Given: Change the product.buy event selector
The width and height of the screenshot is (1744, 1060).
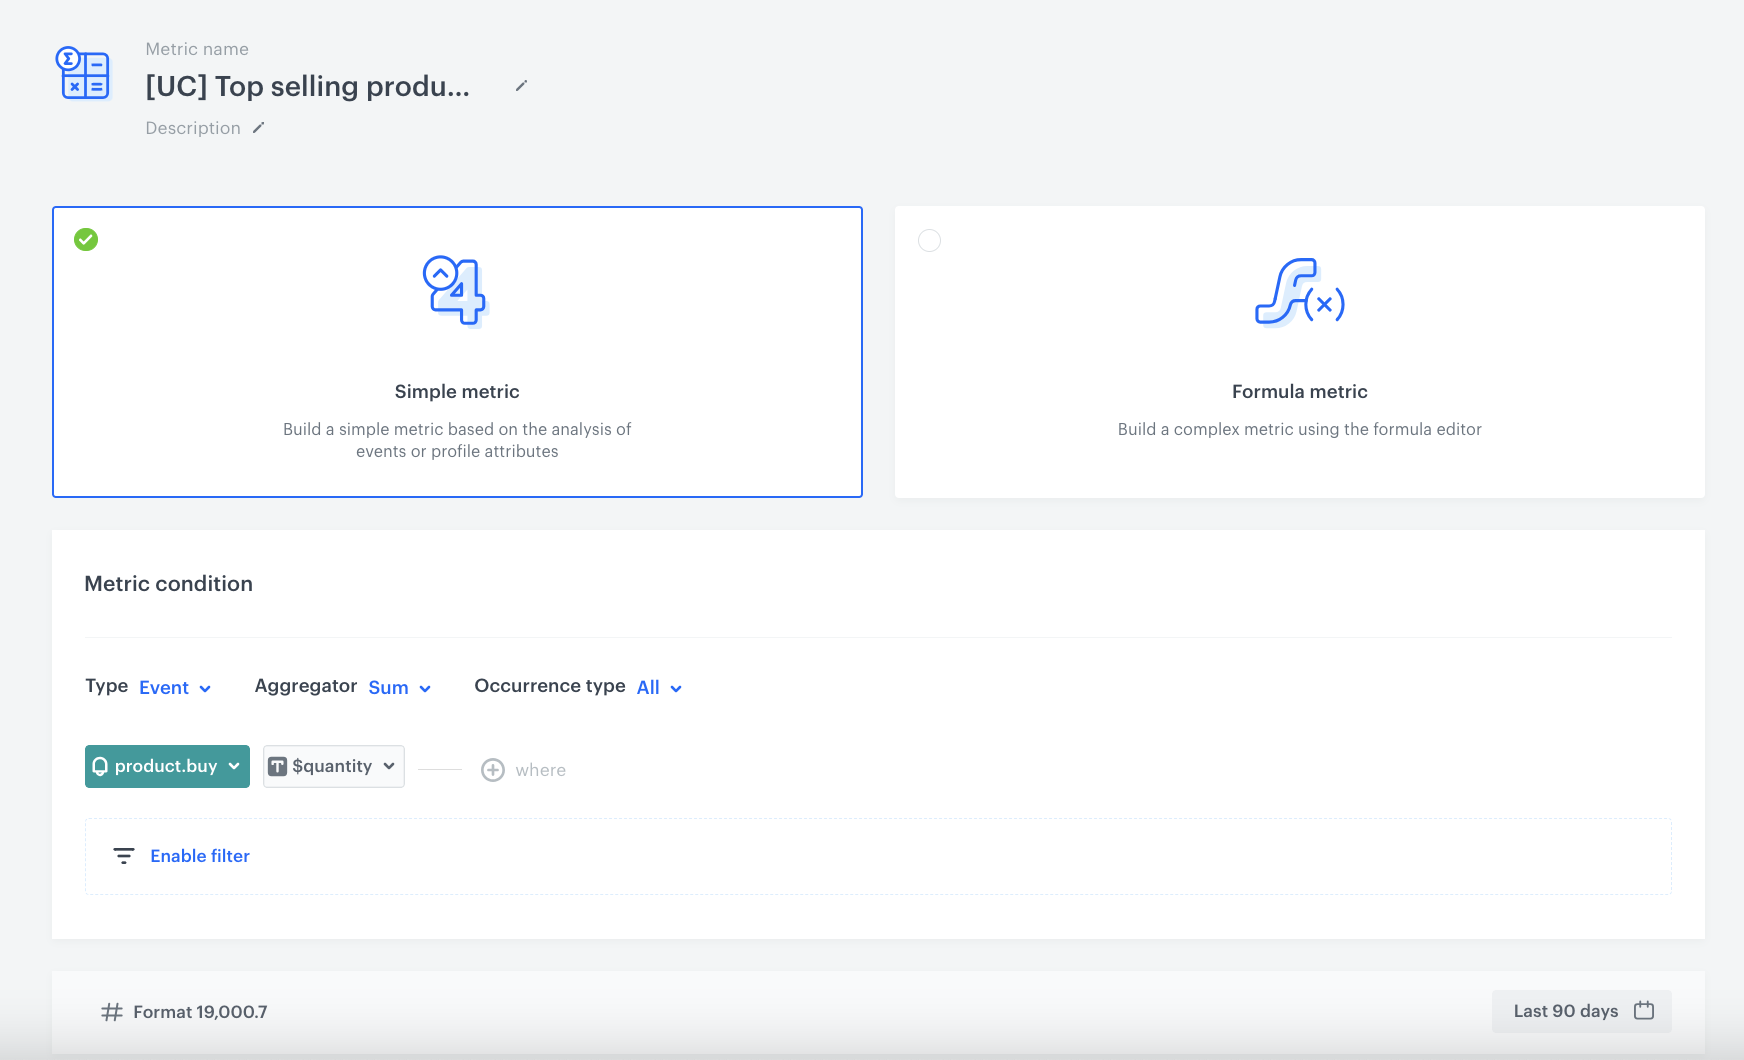Looking at the screenshot, I should pyautogui.click(x=167, y=766).
